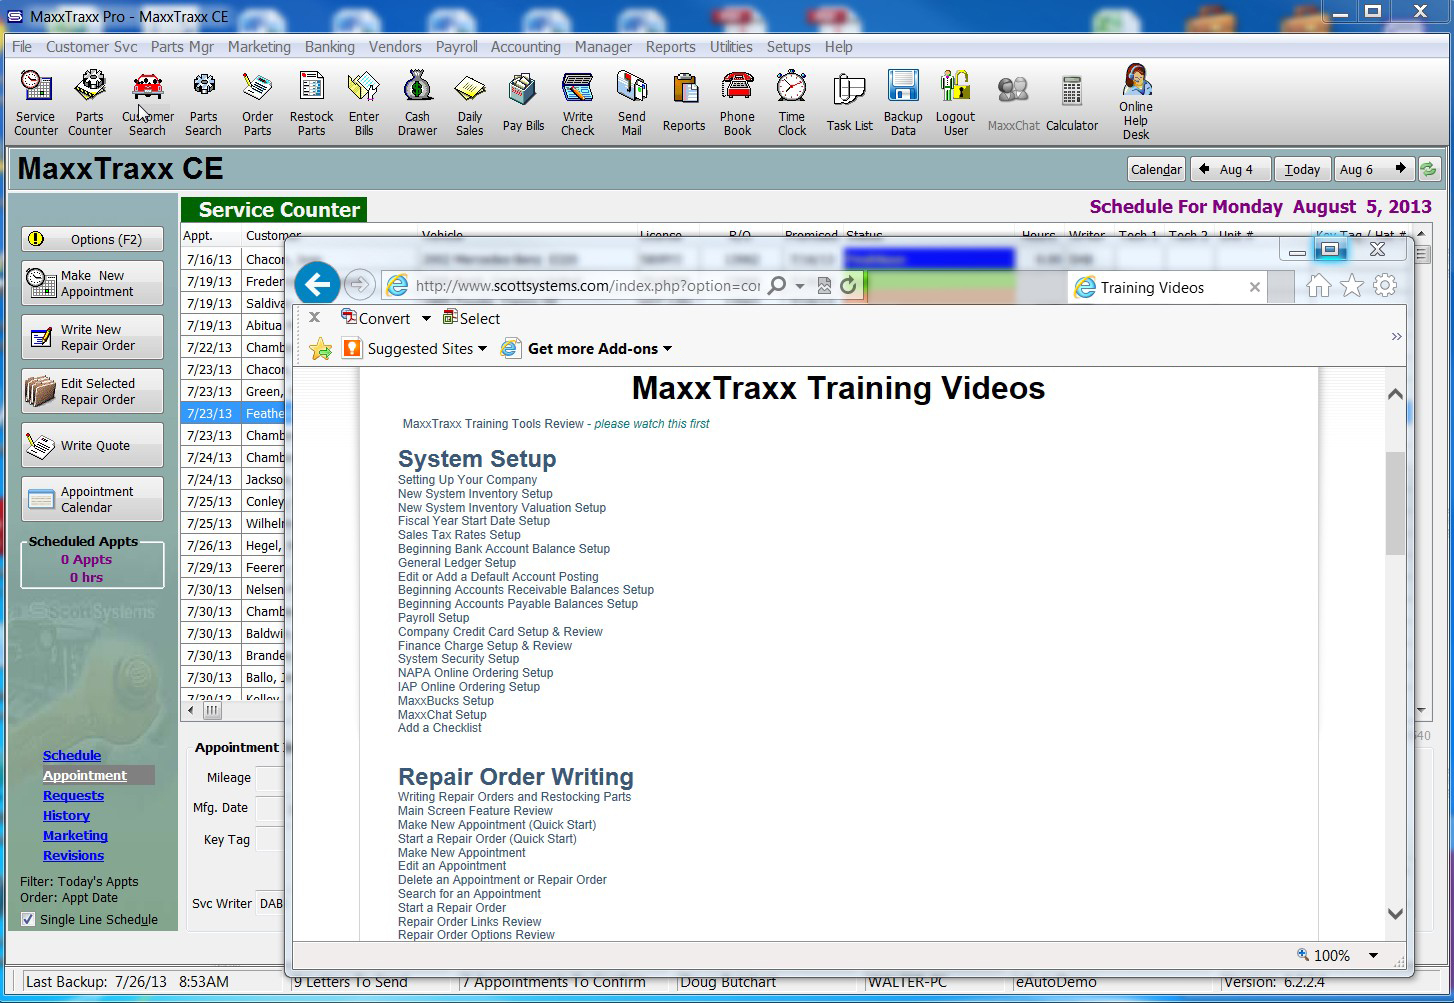The height and width of the screenshot is (1003, 1454).
Task: Click the Restock Parts toolbar icon
Action: [x=311, y=102]
